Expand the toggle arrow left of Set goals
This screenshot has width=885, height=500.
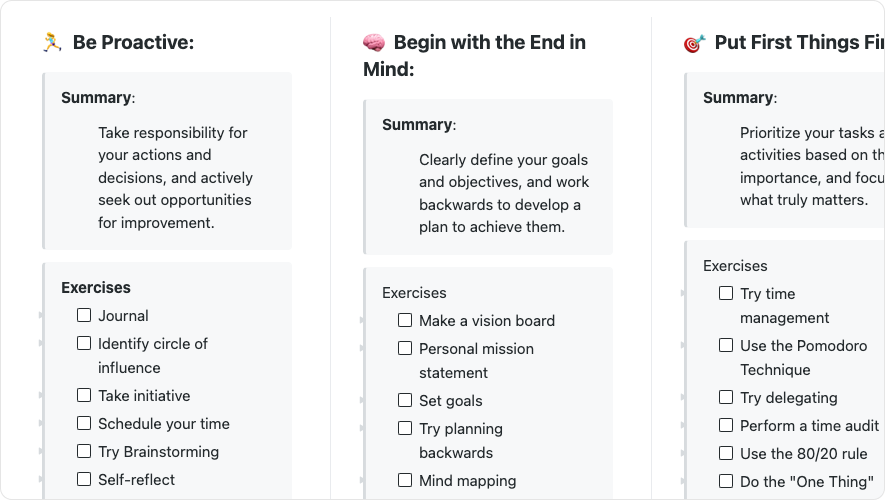tap(363, 401)
